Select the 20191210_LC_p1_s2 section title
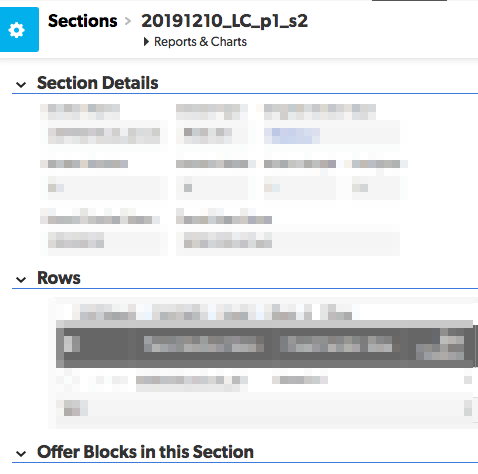 point(224,21)
